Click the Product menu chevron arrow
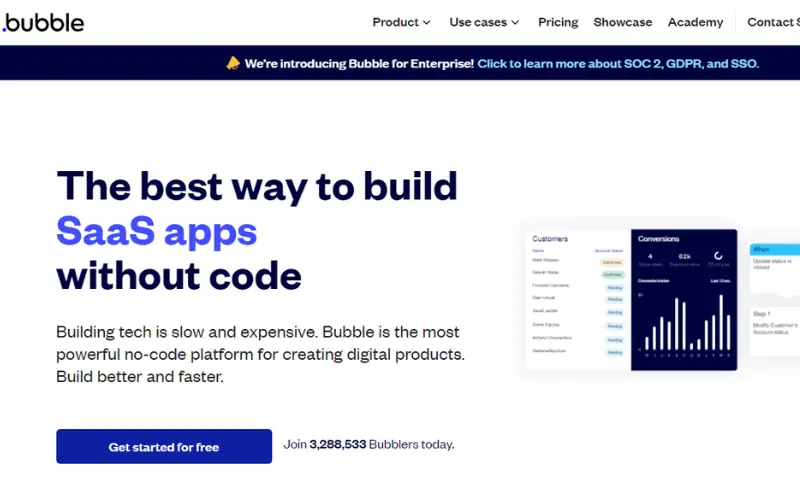The height and width of the screenshot is (500, 800). 427,23
